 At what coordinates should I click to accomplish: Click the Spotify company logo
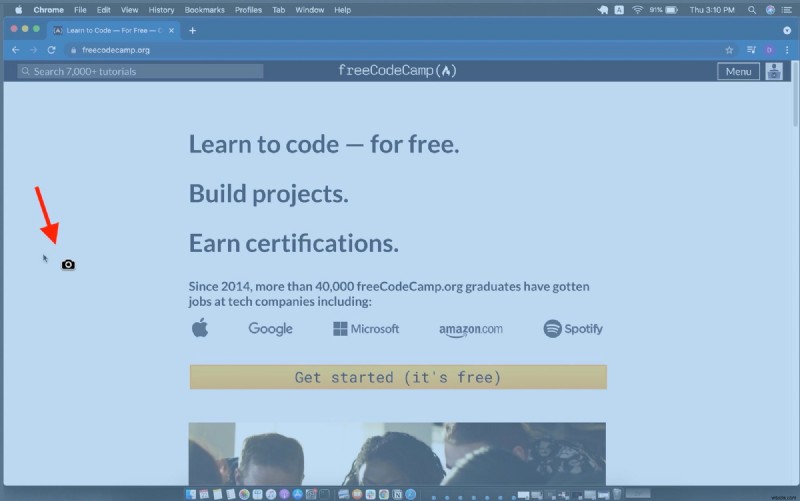[572, 329]
